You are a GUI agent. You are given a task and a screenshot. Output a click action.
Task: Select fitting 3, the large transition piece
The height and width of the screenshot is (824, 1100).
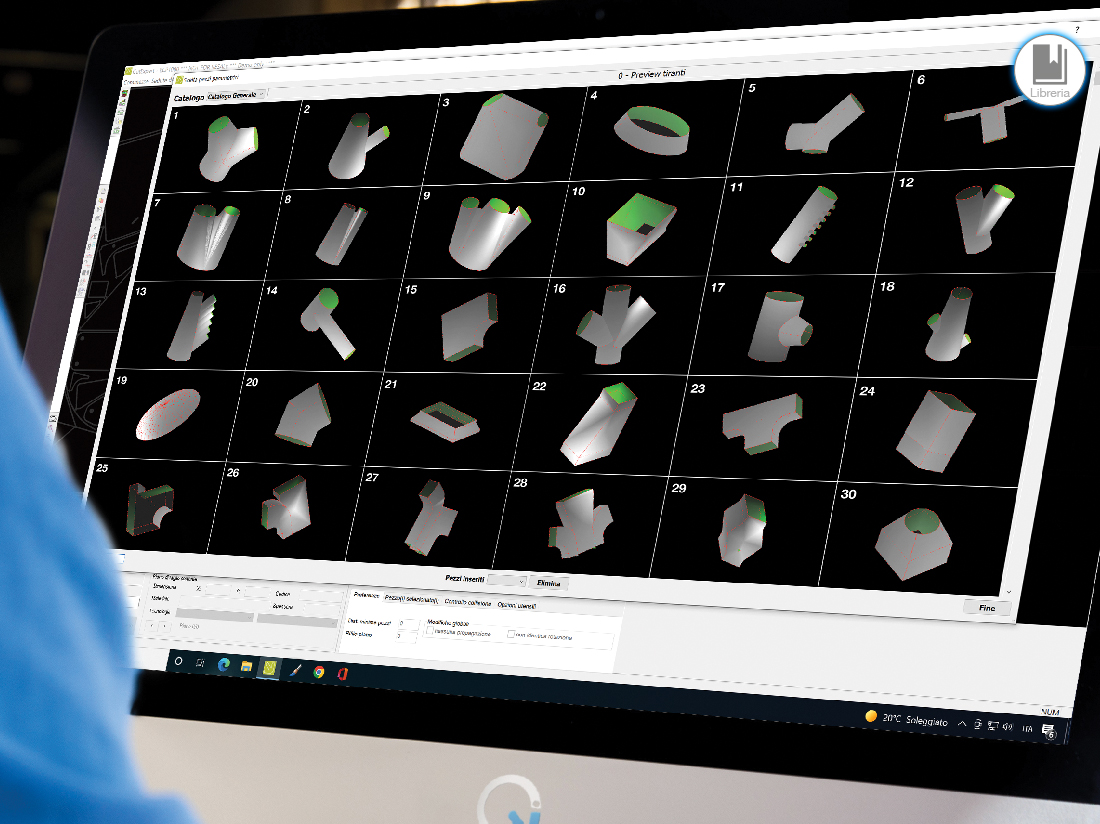pyautogui.click(x=502, y=137)
